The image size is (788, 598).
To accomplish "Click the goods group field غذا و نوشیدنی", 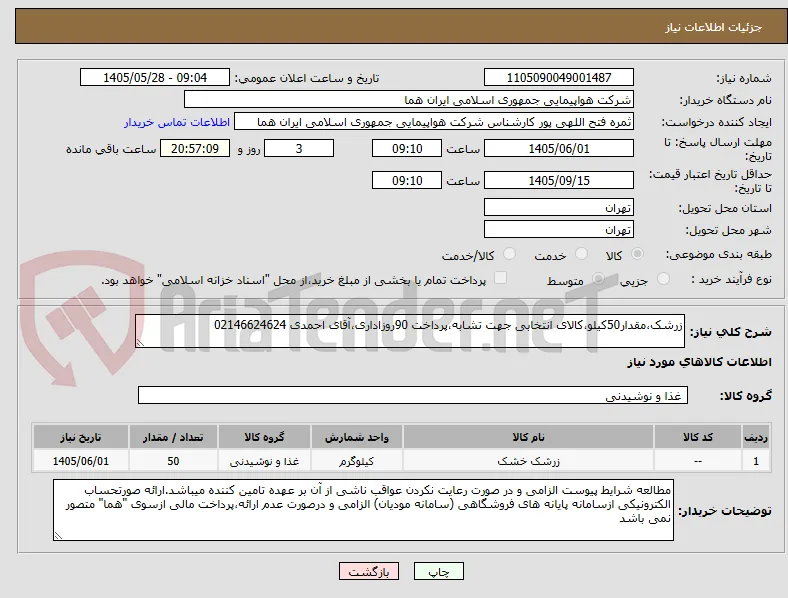I will [413, 395].
